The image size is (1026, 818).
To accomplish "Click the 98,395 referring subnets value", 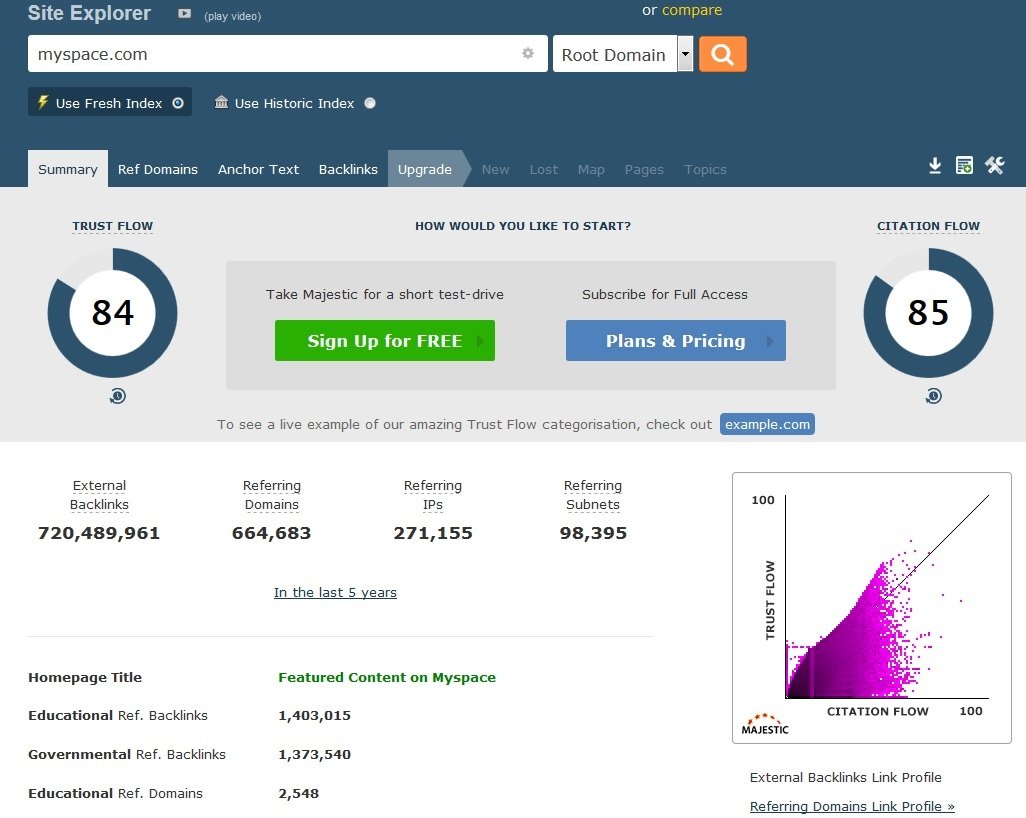I will 593,533.
